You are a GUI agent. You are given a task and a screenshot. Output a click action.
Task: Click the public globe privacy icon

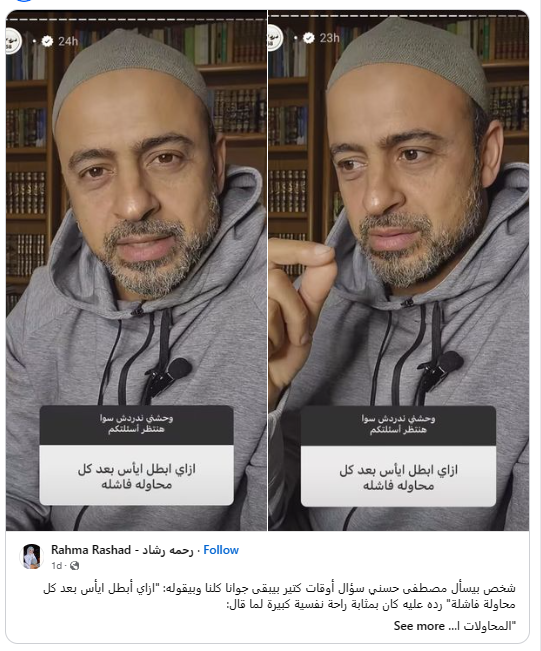(x=75, y=565)
